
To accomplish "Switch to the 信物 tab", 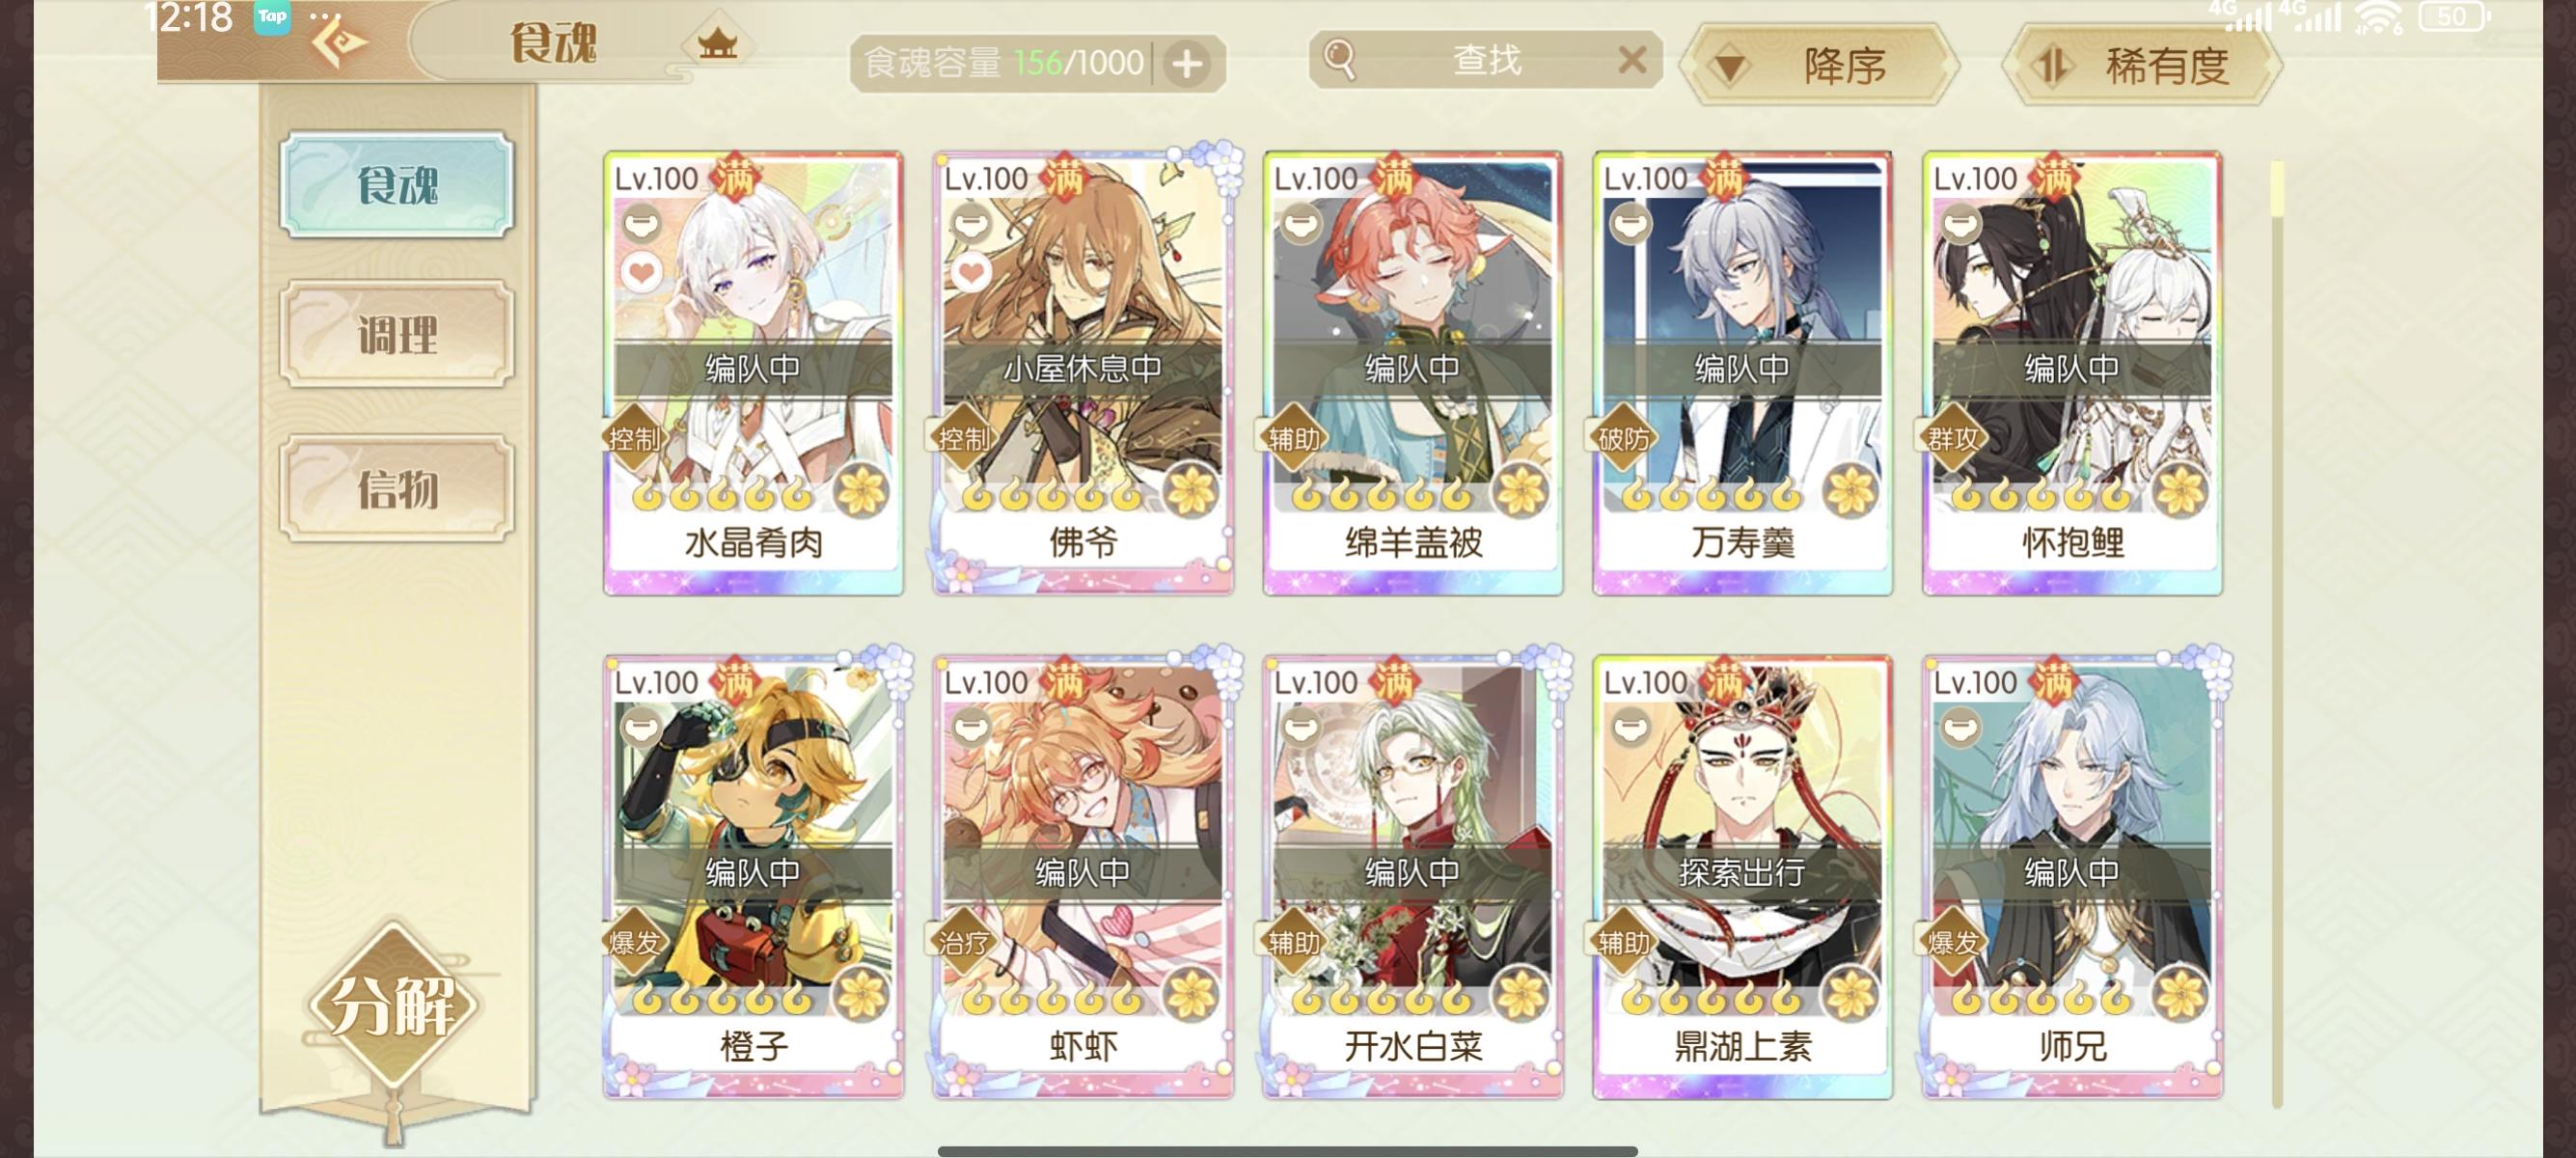I will [x=397, y=489].
